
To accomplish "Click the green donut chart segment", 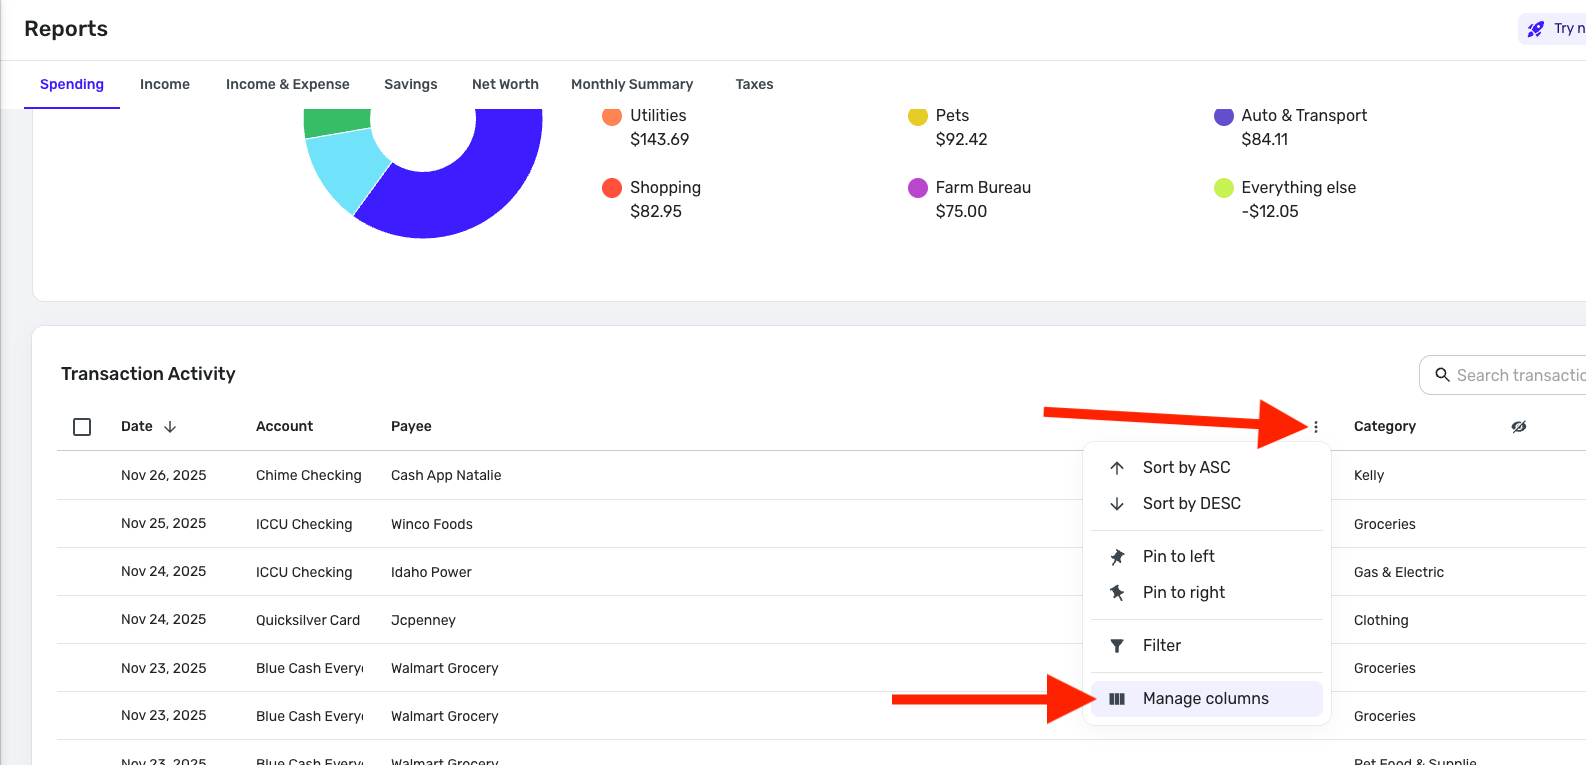I will point(338,121).
